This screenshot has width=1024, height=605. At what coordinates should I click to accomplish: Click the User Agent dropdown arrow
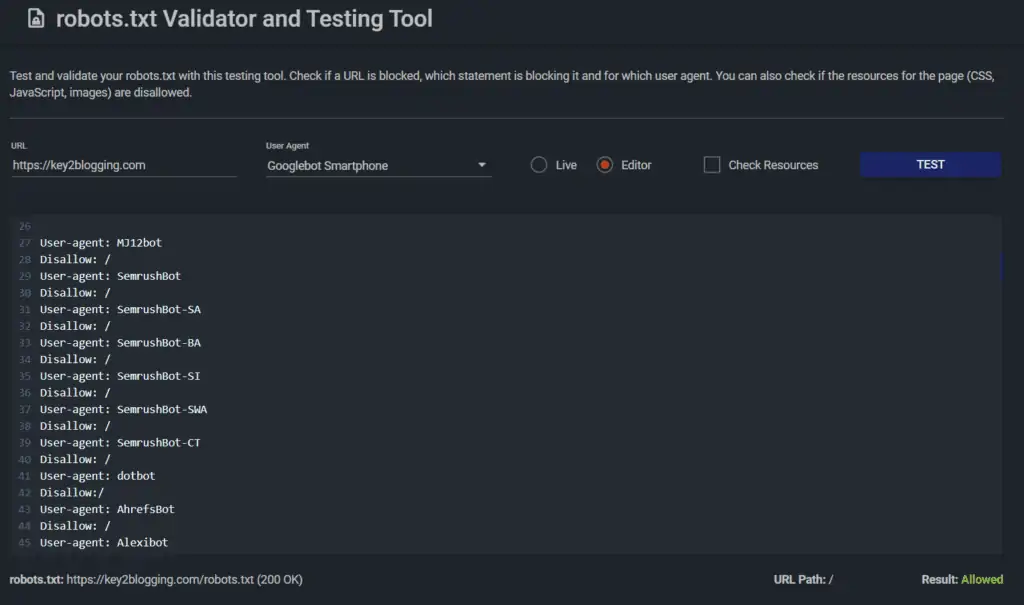[482, 165]
